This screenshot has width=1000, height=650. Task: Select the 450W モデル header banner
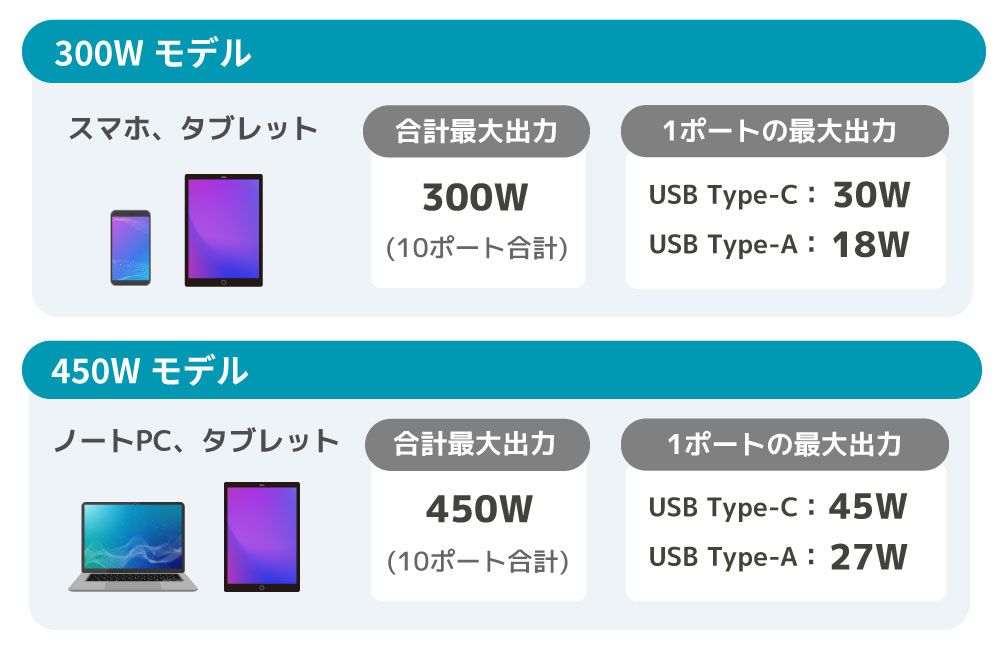(502, 370)
